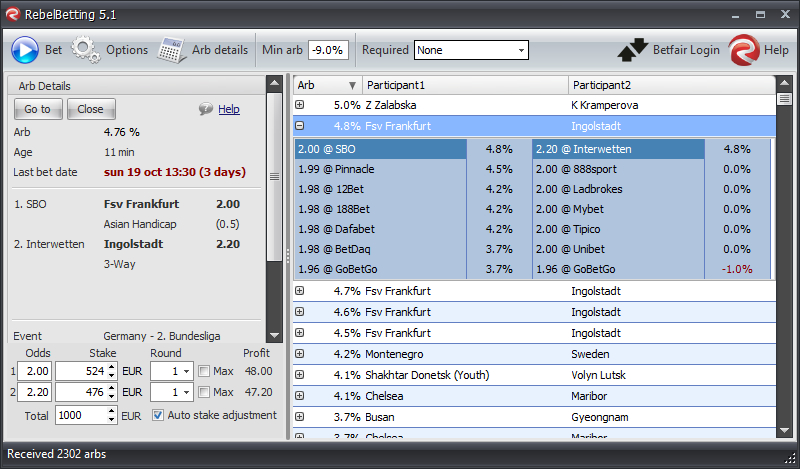Screen dimensions: 800x469
Task: Click the RebelBetting title bar logo
Action: [x=13, y=14]
